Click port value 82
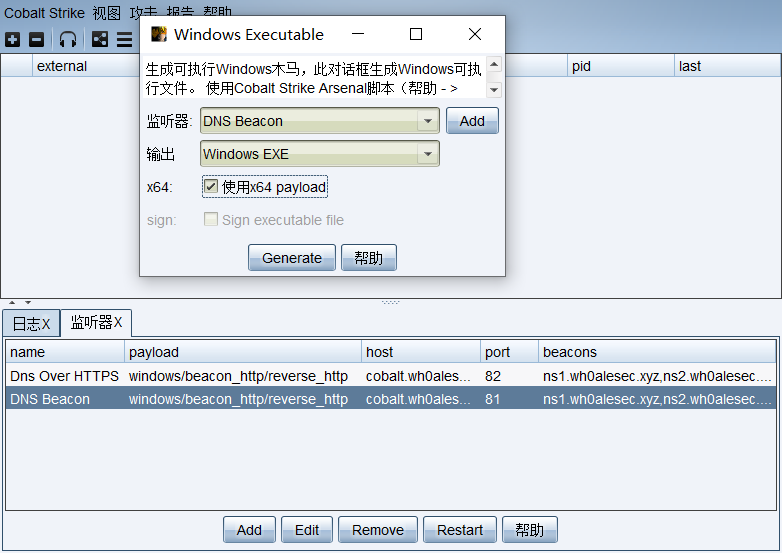 tap(493, 376)
